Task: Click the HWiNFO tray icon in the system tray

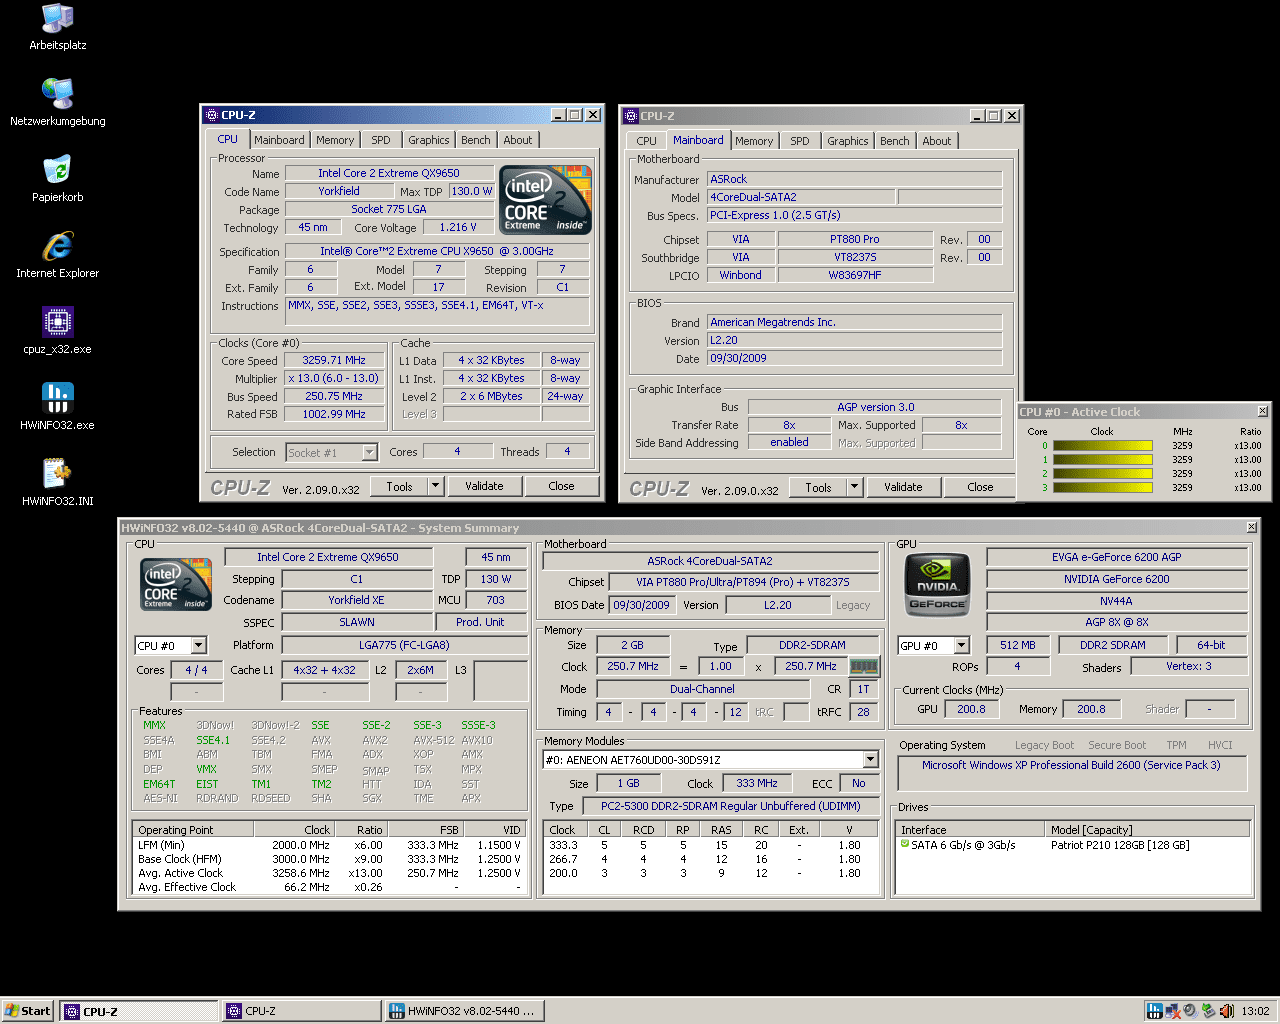Action: (x=1155, y=1011)
